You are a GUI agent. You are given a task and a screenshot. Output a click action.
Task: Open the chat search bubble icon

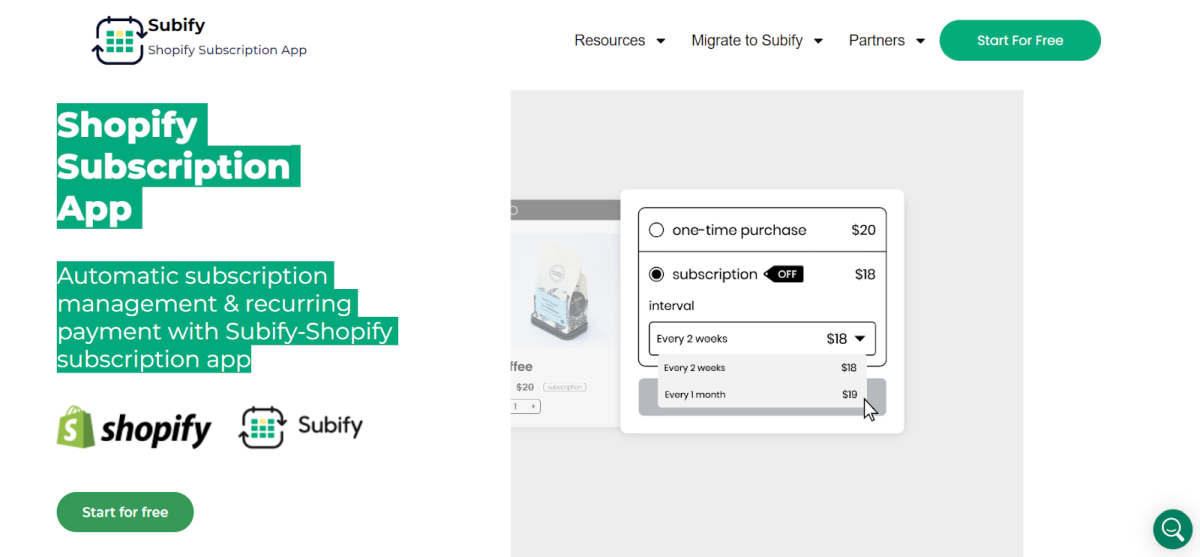click(x=1172, y=528)
